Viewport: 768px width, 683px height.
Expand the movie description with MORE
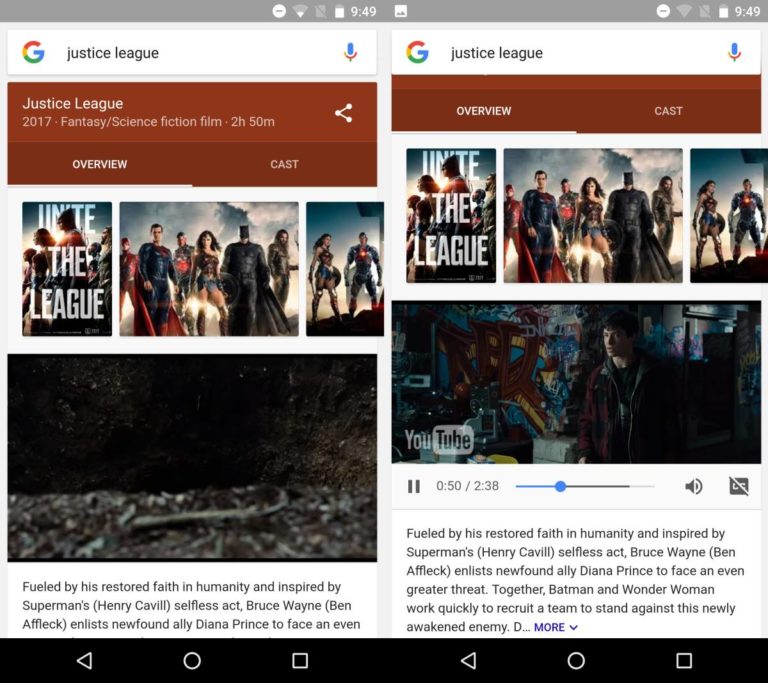[555, 627]
